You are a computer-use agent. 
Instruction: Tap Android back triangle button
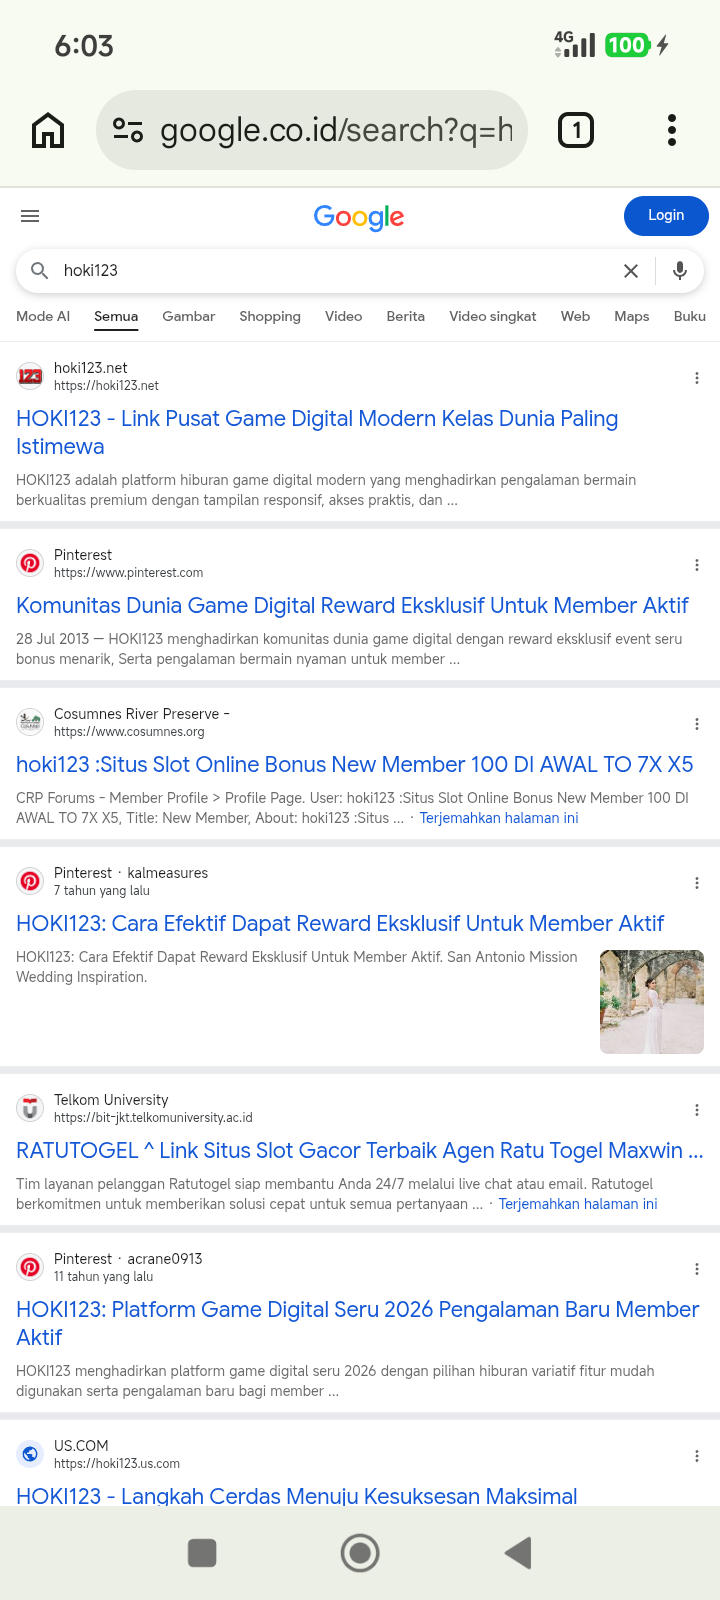518,1553
